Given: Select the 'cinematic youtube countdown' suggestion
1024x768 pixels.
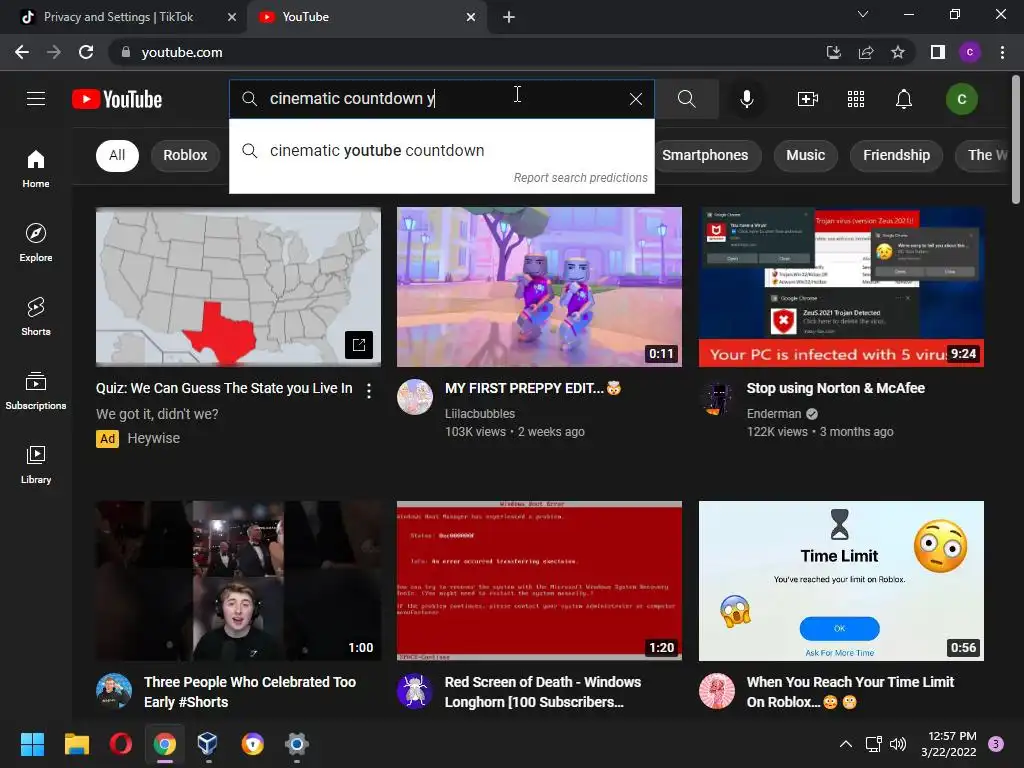Looking at the screenshot, I should coord(441,151).
